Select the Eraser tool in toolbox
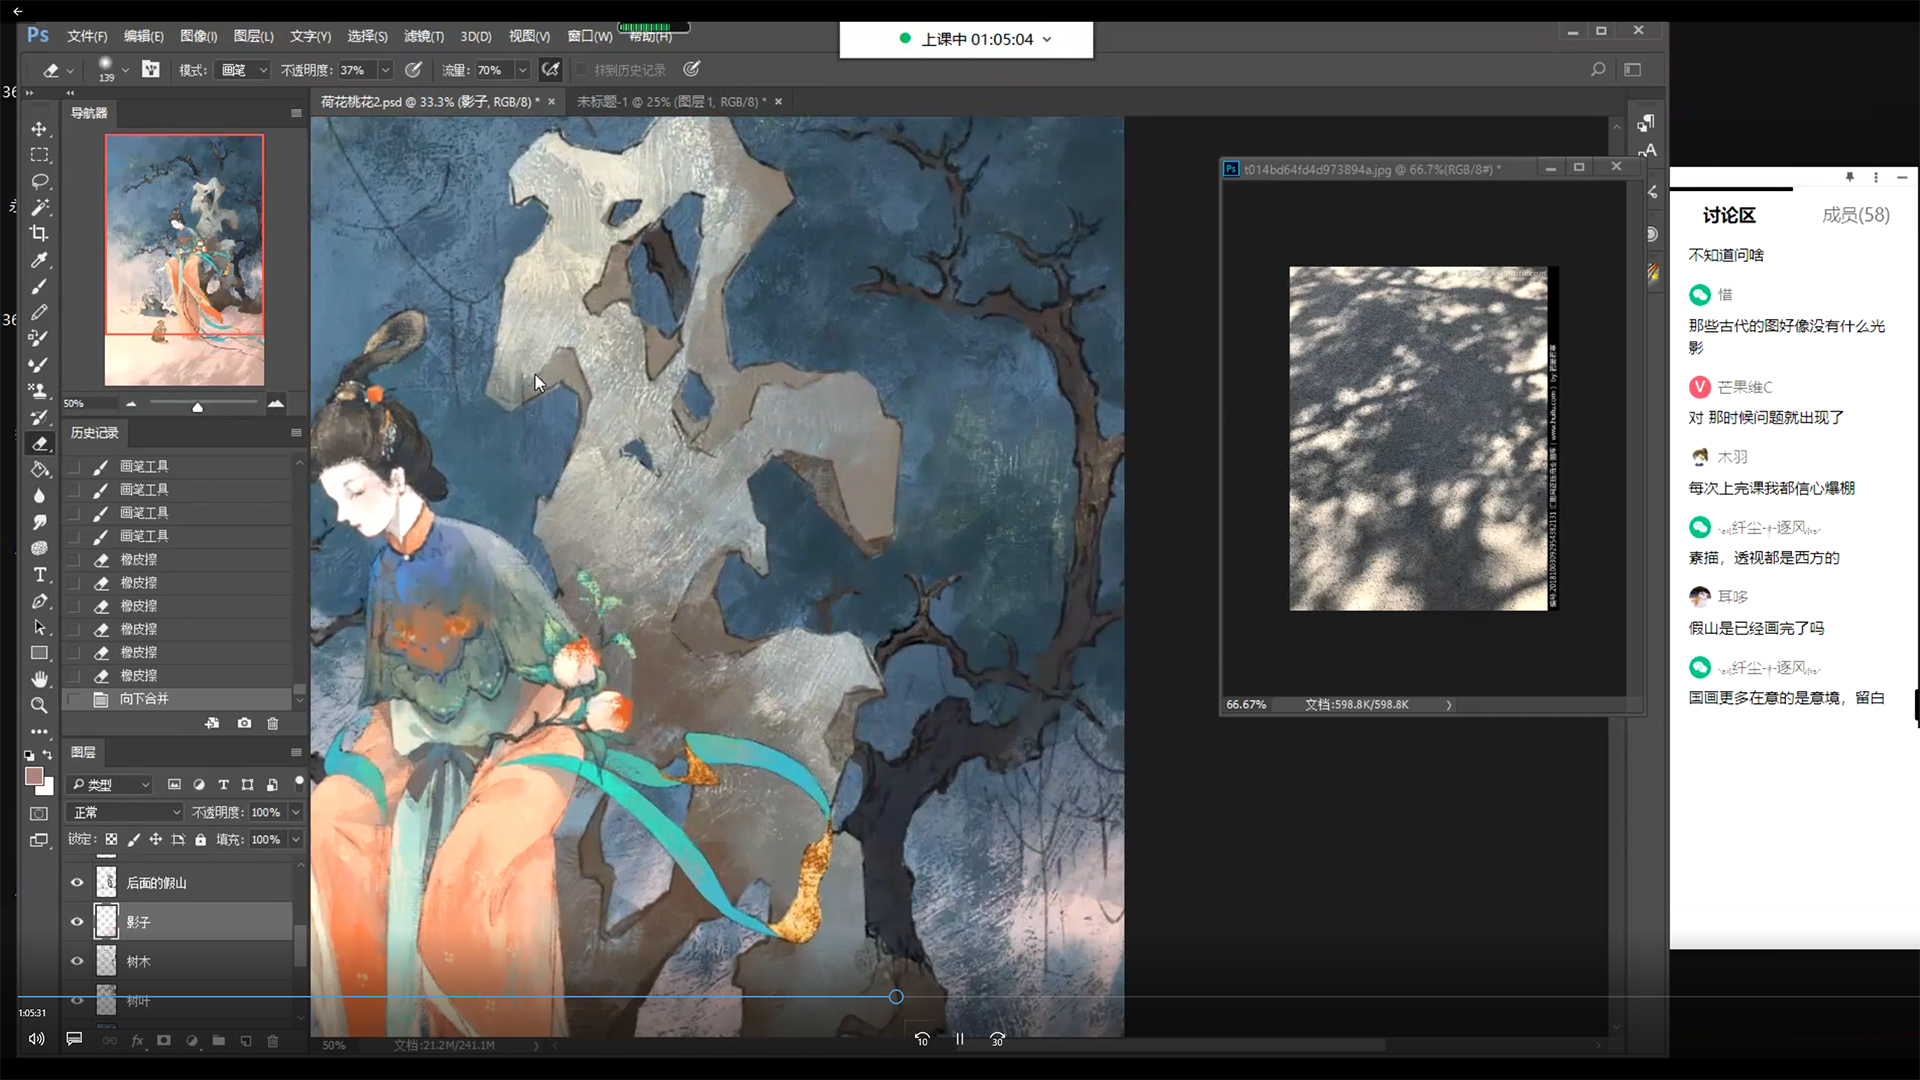The height and width of the screenshot is (1080, 1920). (39, 443)
